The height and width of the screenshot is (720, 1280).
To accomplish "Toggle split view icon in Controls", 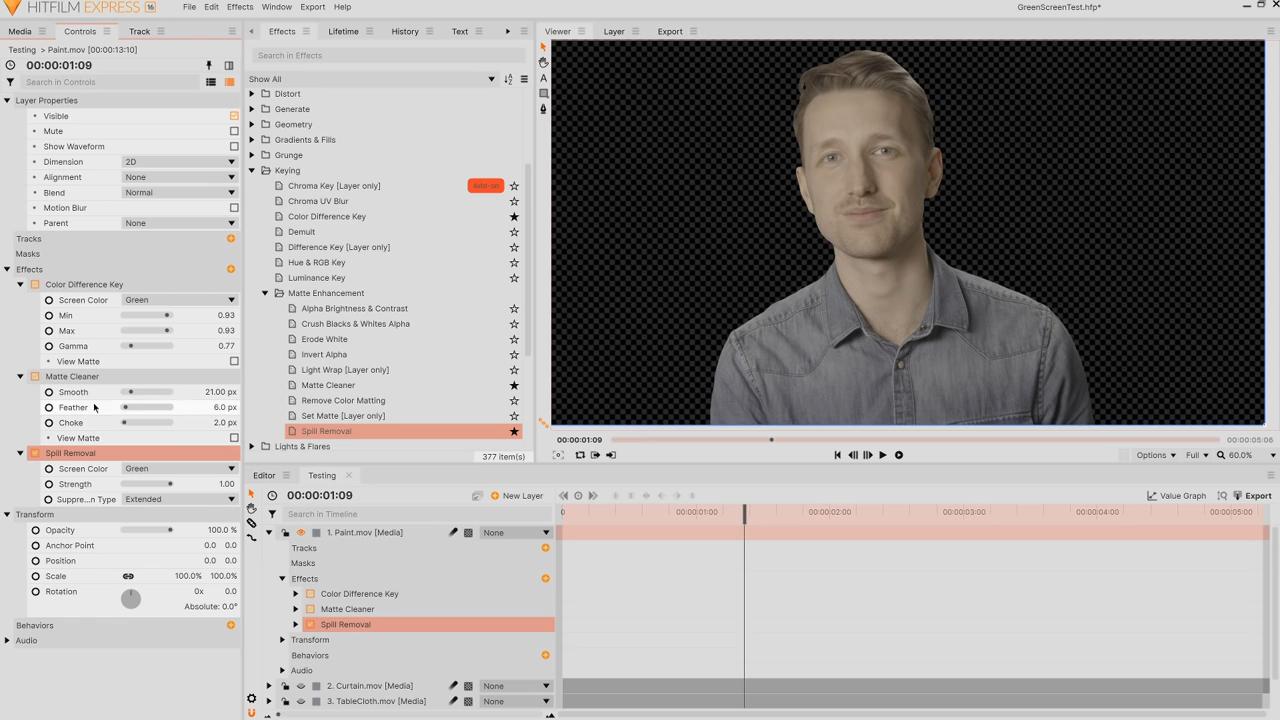I will [x=229, y=65].
